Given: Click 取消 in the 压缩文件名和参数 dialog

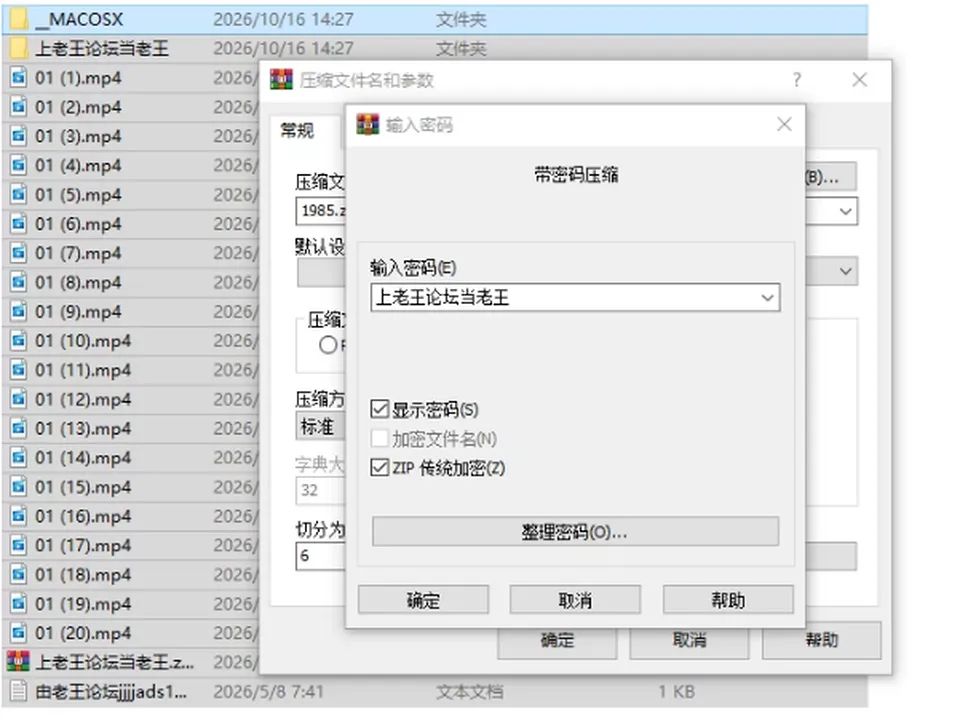Looking at the screenshot, I should 689,641.
